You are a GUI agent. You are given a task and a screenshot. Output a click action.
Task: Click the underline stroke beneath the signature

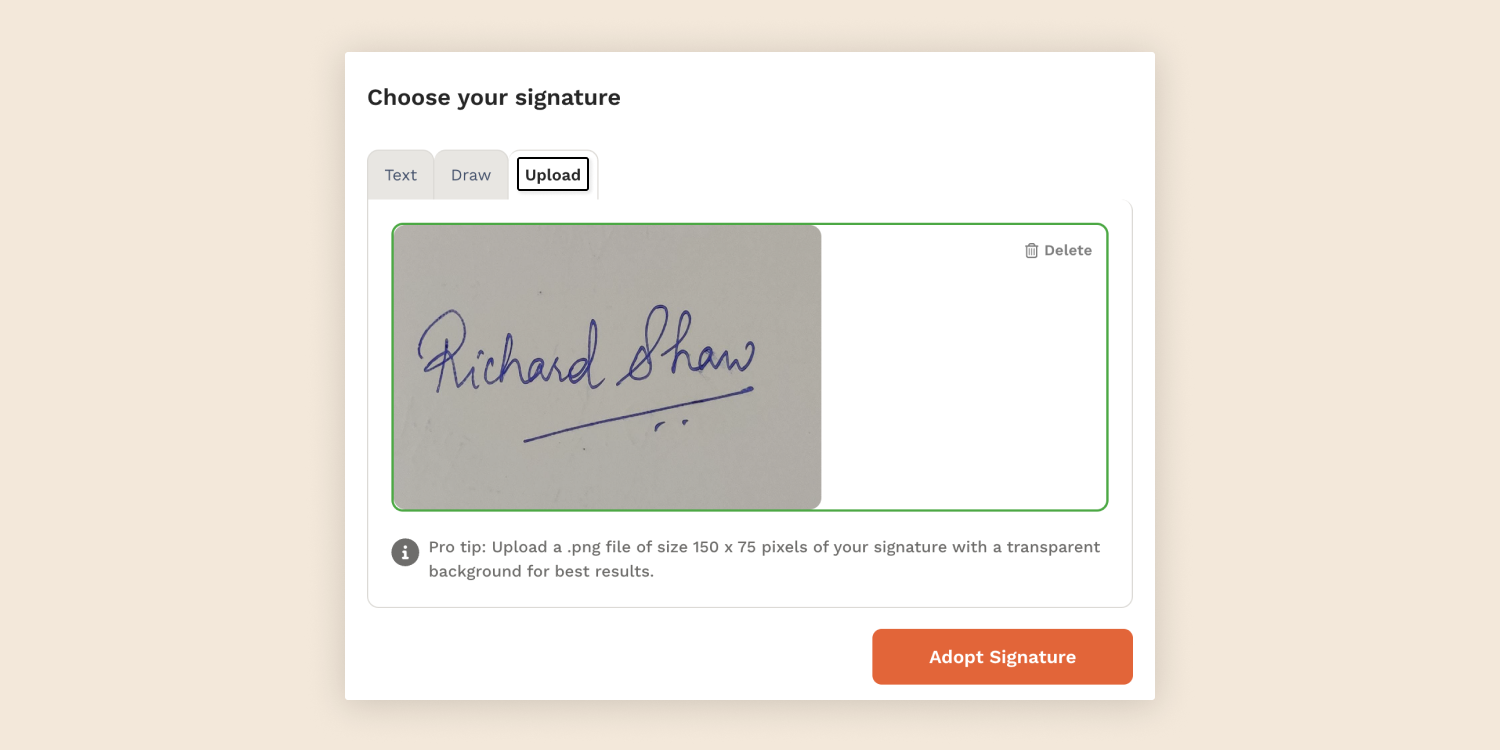pos(640,412)
